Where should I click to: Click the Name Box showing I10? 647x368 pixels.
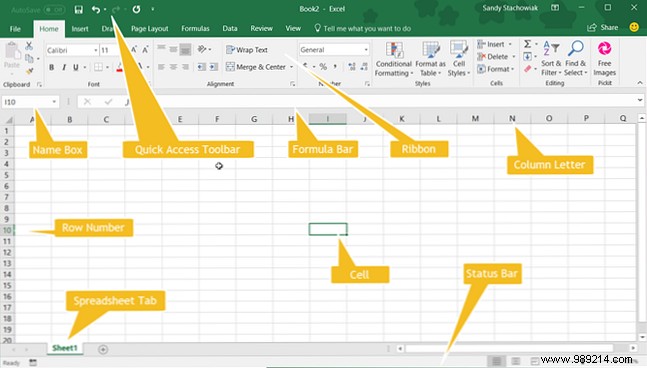click(30, 102)
